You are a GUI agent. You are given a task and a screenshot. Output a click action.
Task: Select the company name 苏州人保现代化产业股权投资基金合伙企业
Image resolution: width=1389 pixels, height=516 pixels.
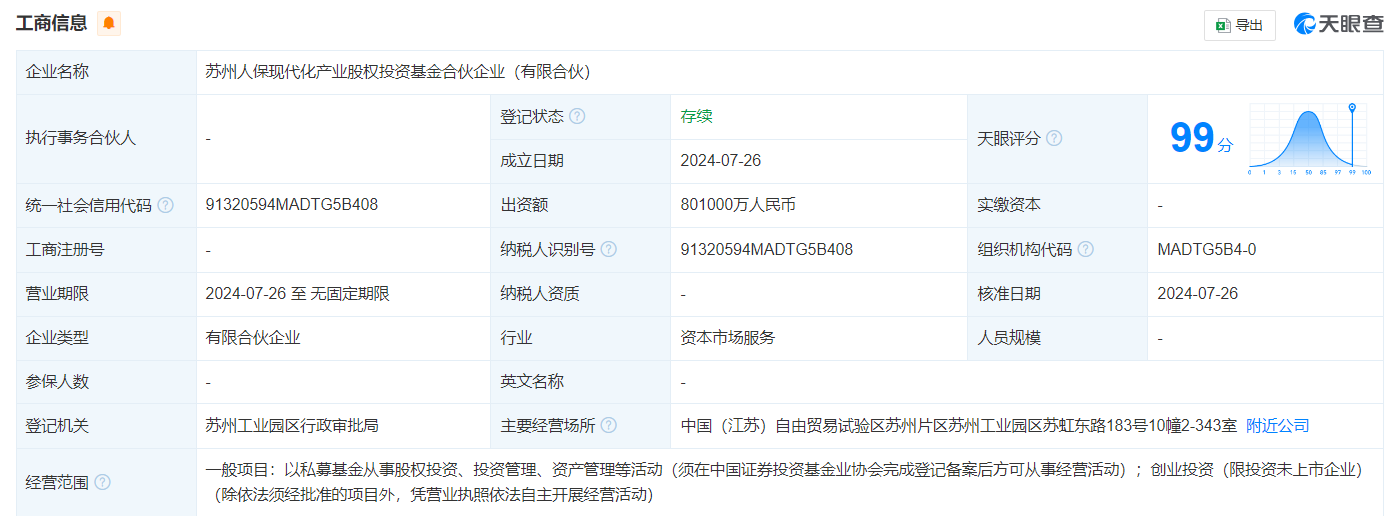[355, 72]
